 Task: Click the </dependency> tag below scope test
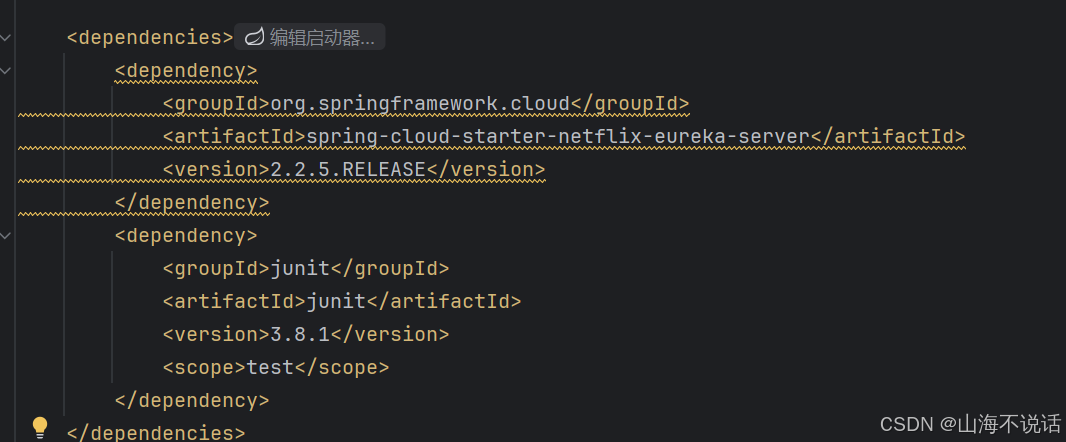(x=192, y=401)
